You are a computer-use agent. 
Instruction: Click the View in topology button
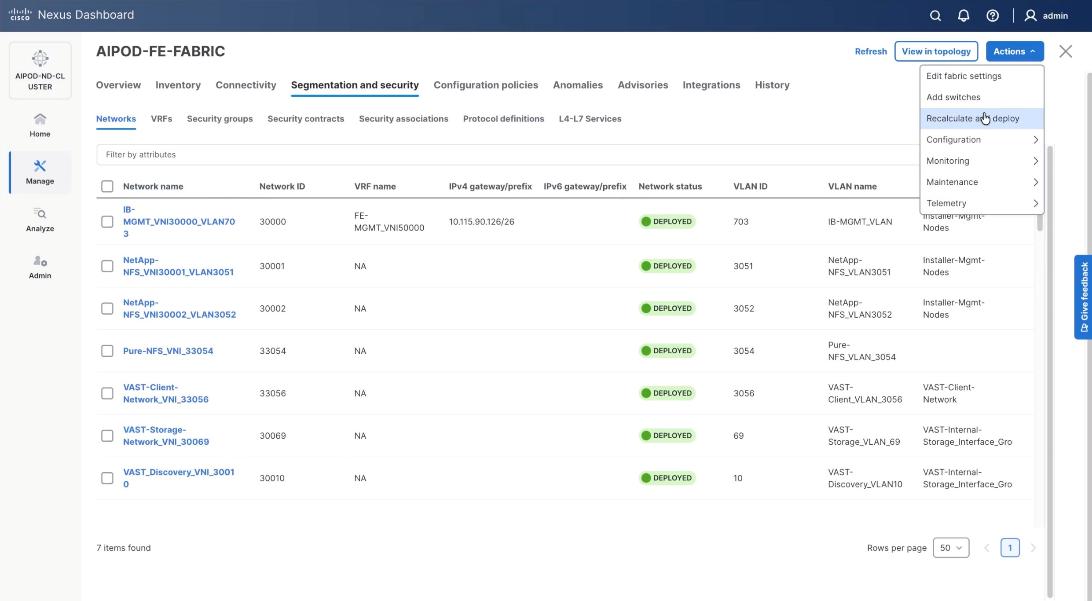(x=936, y=51)
